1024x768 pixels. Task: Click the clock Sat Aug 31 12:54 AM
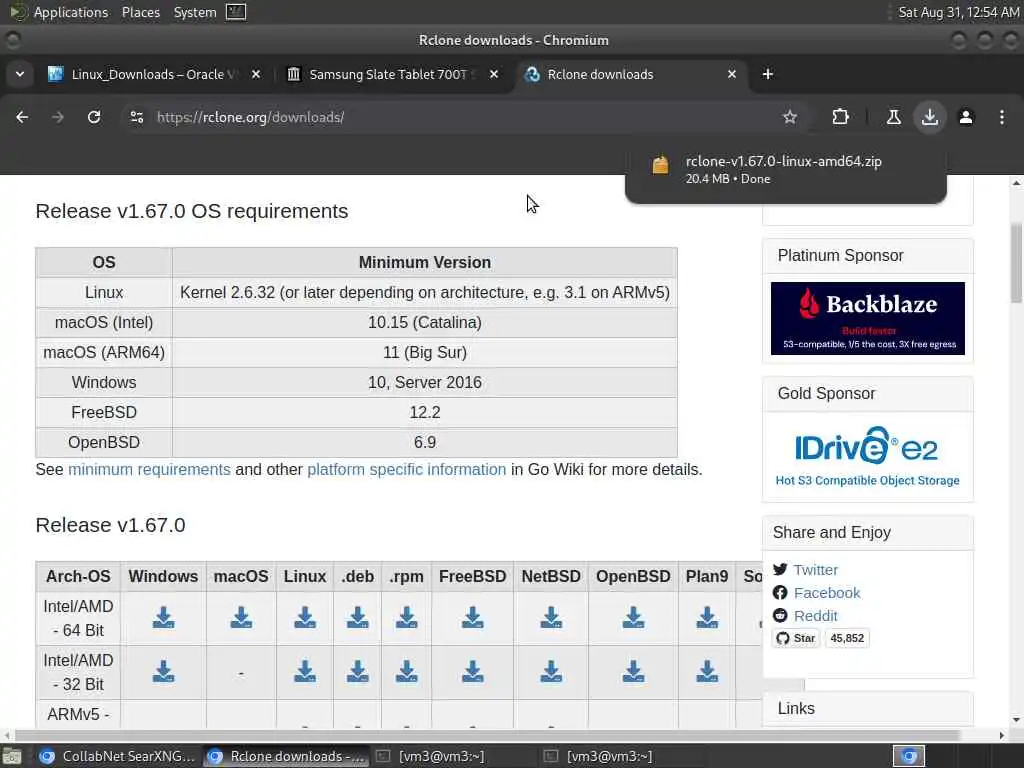click(x=958, y=12)
